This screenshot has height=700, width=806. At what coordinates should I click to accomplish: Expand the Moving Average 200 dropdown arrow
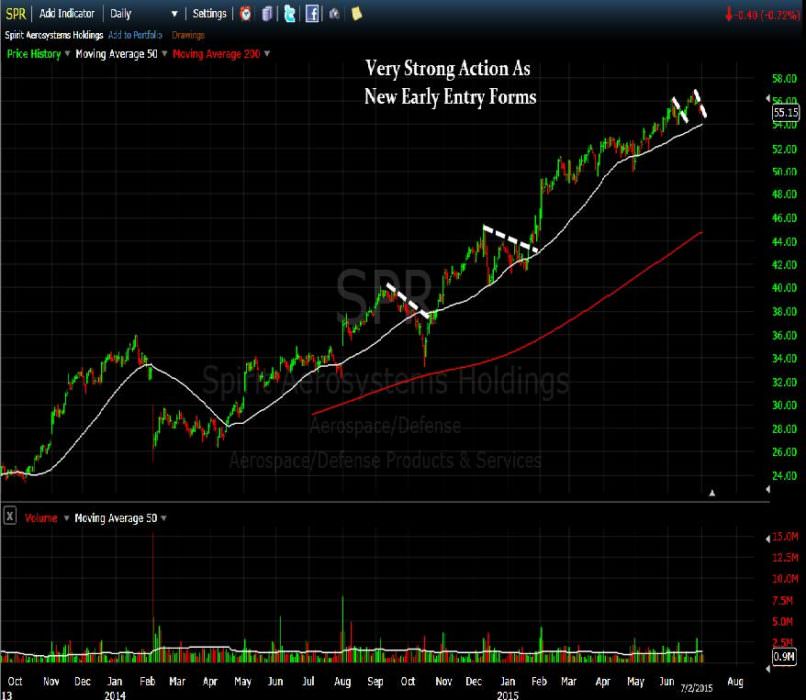(267, 53)
